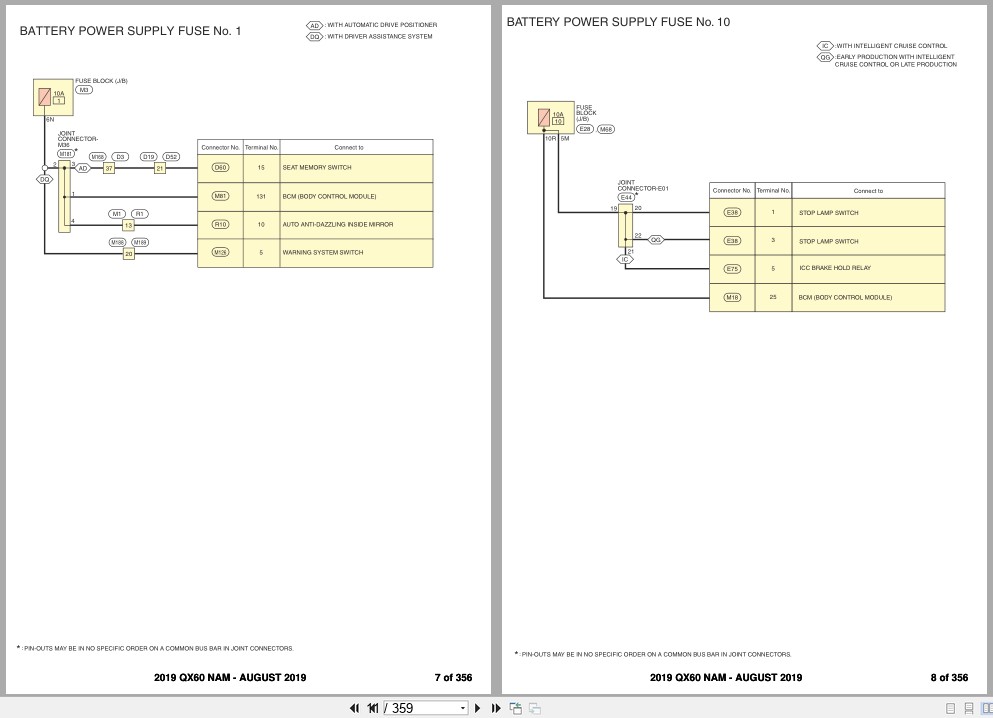993x718 pixels.
Task: Switch to two-page facing layout
Action: pyautogui.click(x=987, y=709)
